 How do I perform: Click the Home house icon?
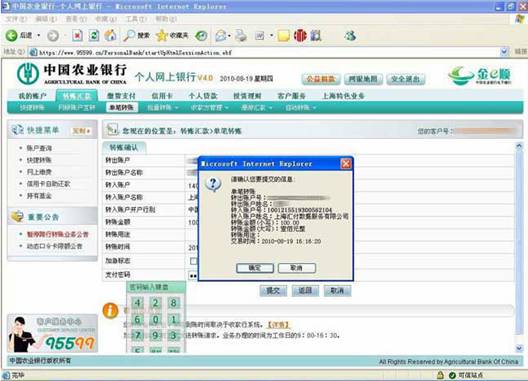(110, 35)
